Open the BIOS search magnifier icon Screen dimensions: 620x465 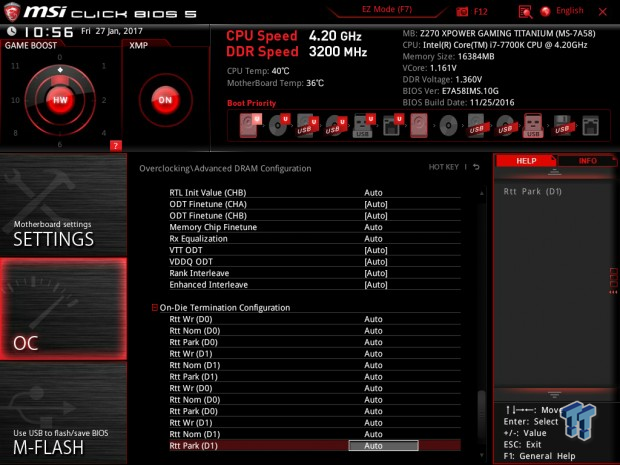coord(525,12)
